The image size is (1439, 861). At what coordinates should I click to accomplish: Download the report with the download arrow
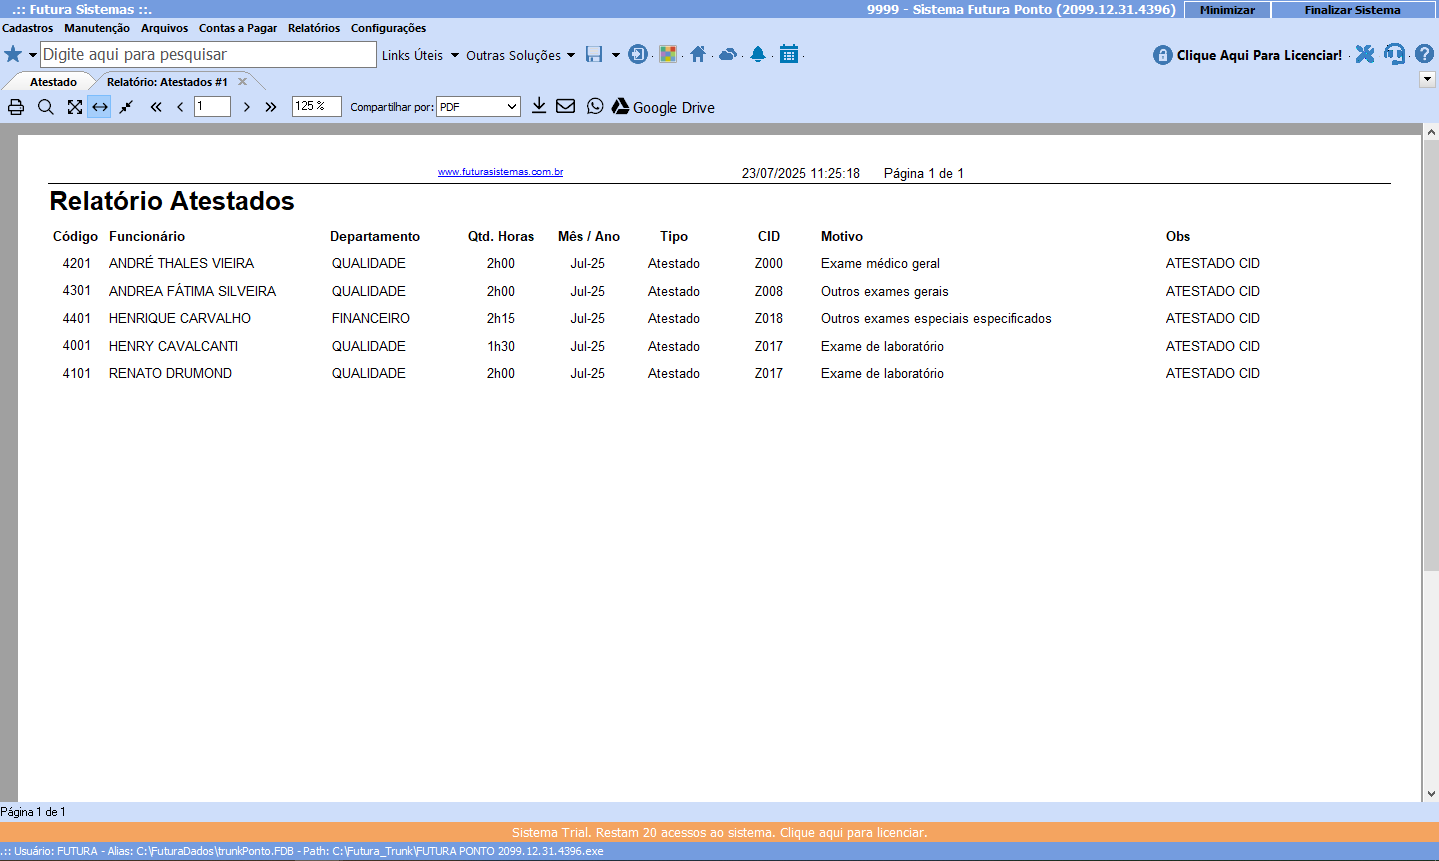539,106
